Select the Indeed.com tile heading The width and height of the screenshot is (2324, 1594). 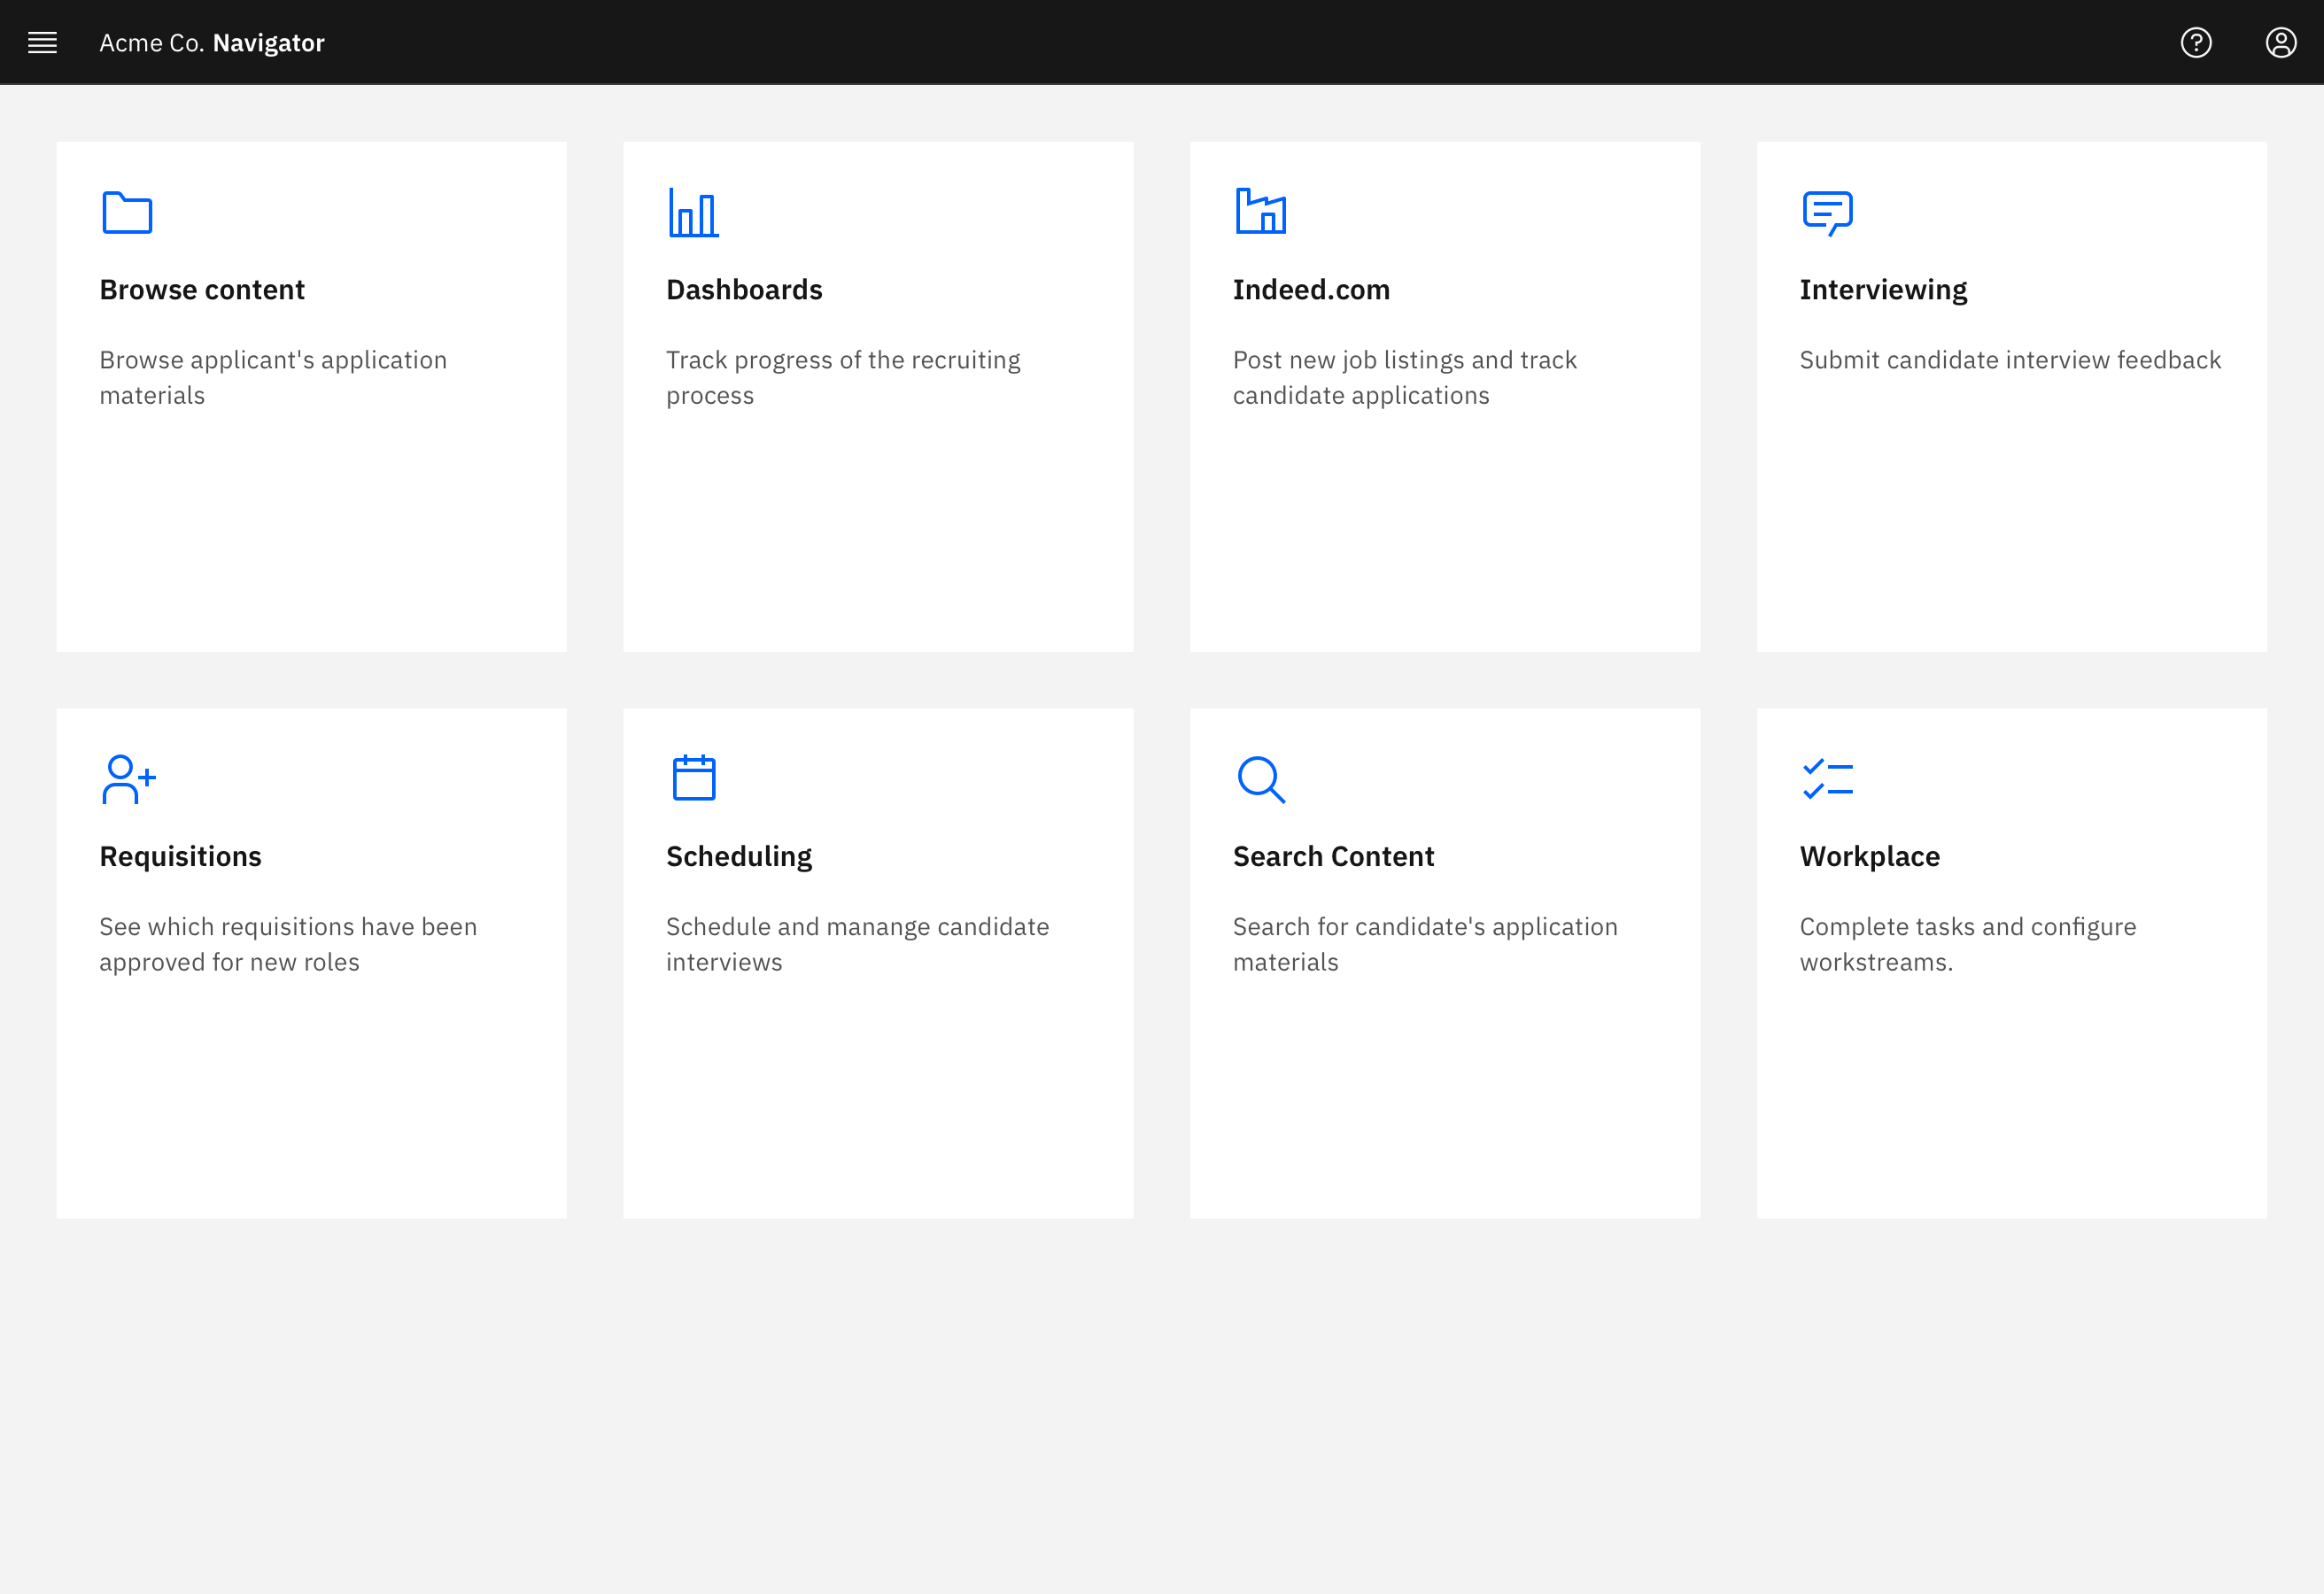pyautogui.click(x=1311, y=290)
